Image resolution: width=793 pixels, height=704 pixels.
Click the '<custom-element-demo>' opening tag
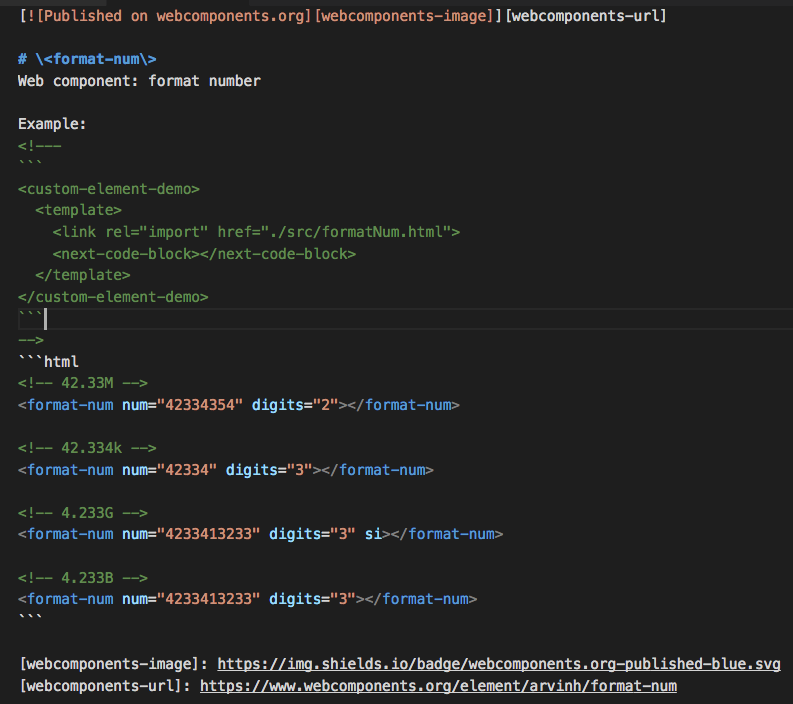[x=109, y=189]
